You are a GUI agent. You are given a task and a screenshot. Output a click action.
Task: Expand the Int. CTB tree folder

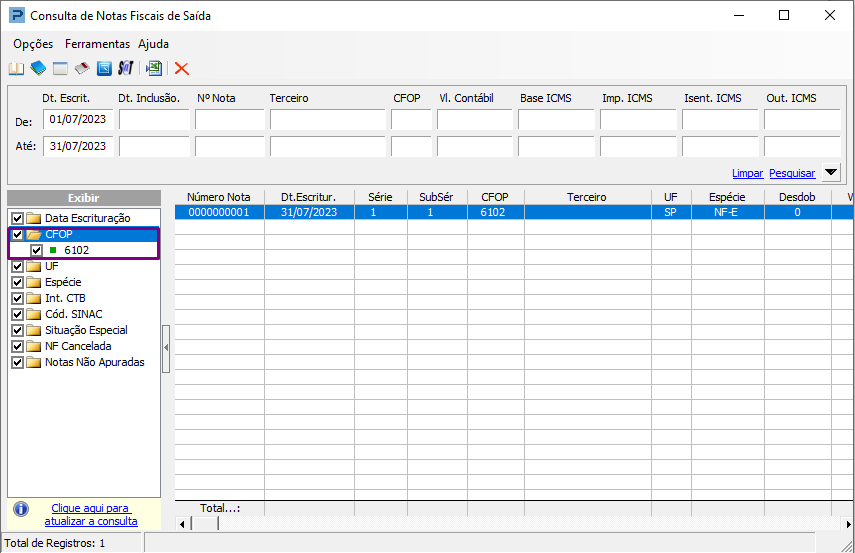pos(34,298)
